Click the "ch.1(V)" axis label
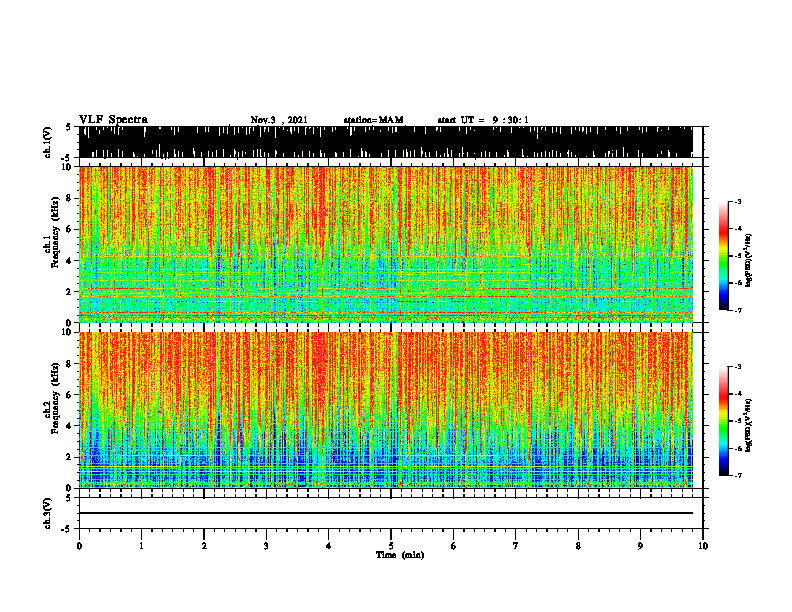792x612 pixels. tap(48, 142)
